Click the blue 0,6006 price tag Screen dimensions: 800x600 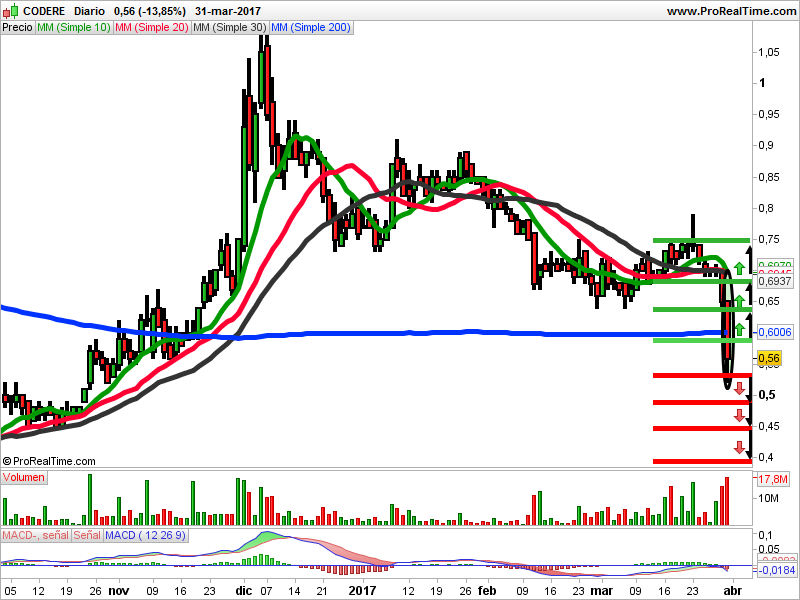tap(774, 332)
